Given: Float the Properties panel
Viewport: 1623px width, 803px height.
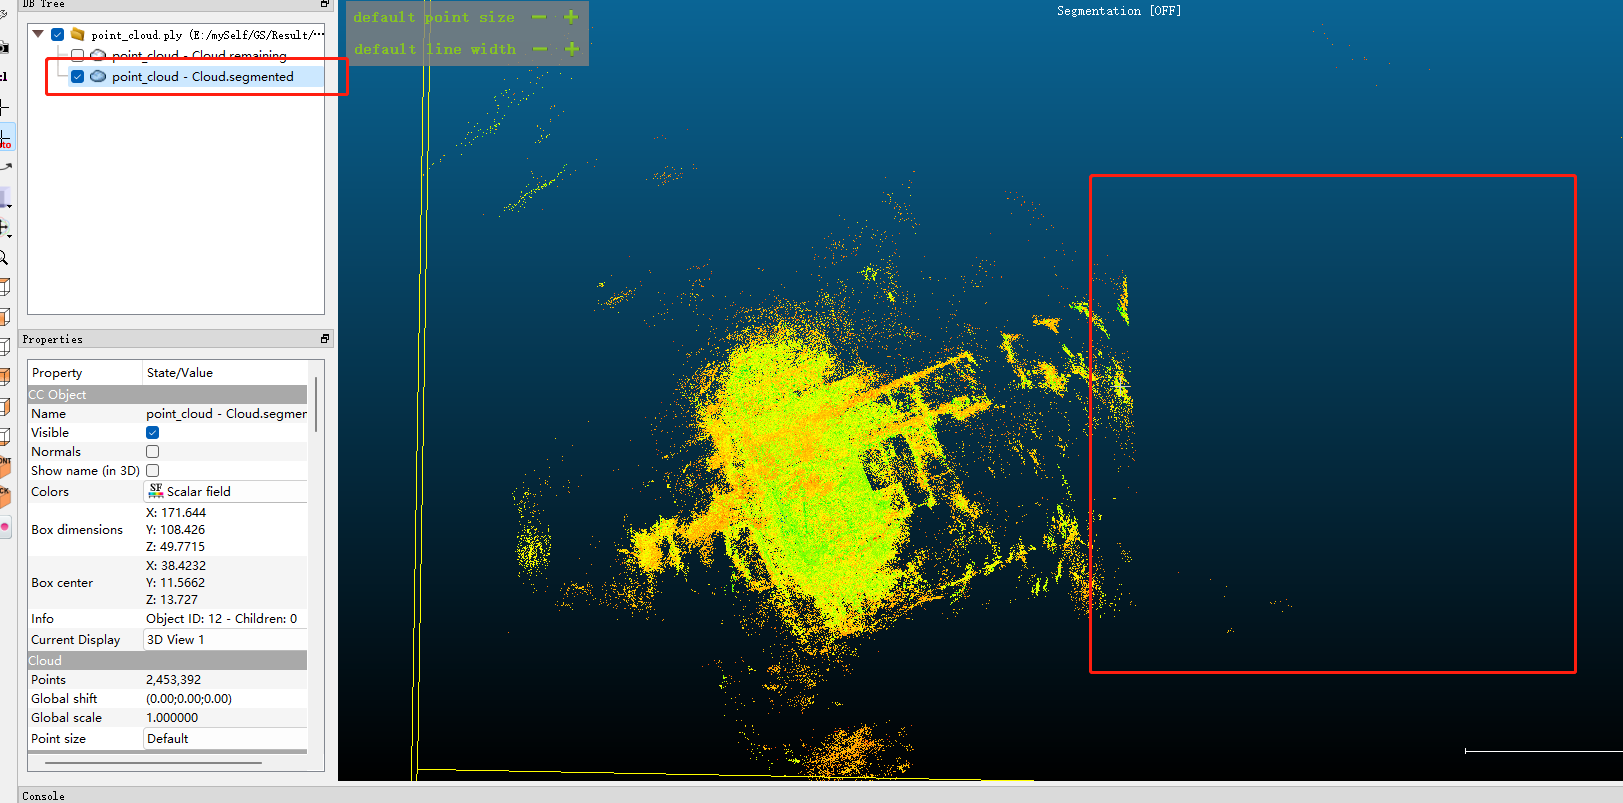Looking at the screenshot, I should pyautogui.click(x=324, y=339).
